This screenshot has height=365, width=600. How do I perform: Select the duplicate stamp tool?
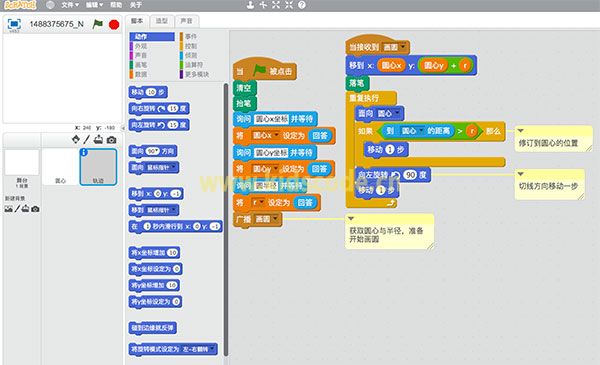coord(250,5)
